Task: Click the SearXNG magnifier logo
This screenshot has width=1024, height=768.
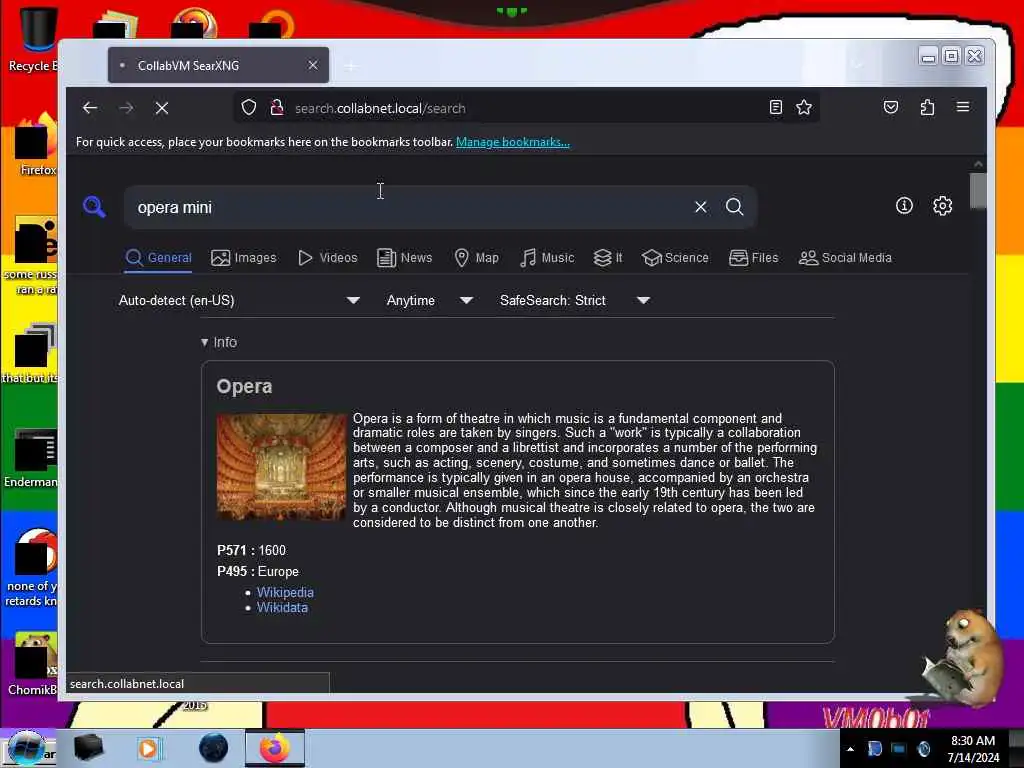Action: (x=94, y=206)
